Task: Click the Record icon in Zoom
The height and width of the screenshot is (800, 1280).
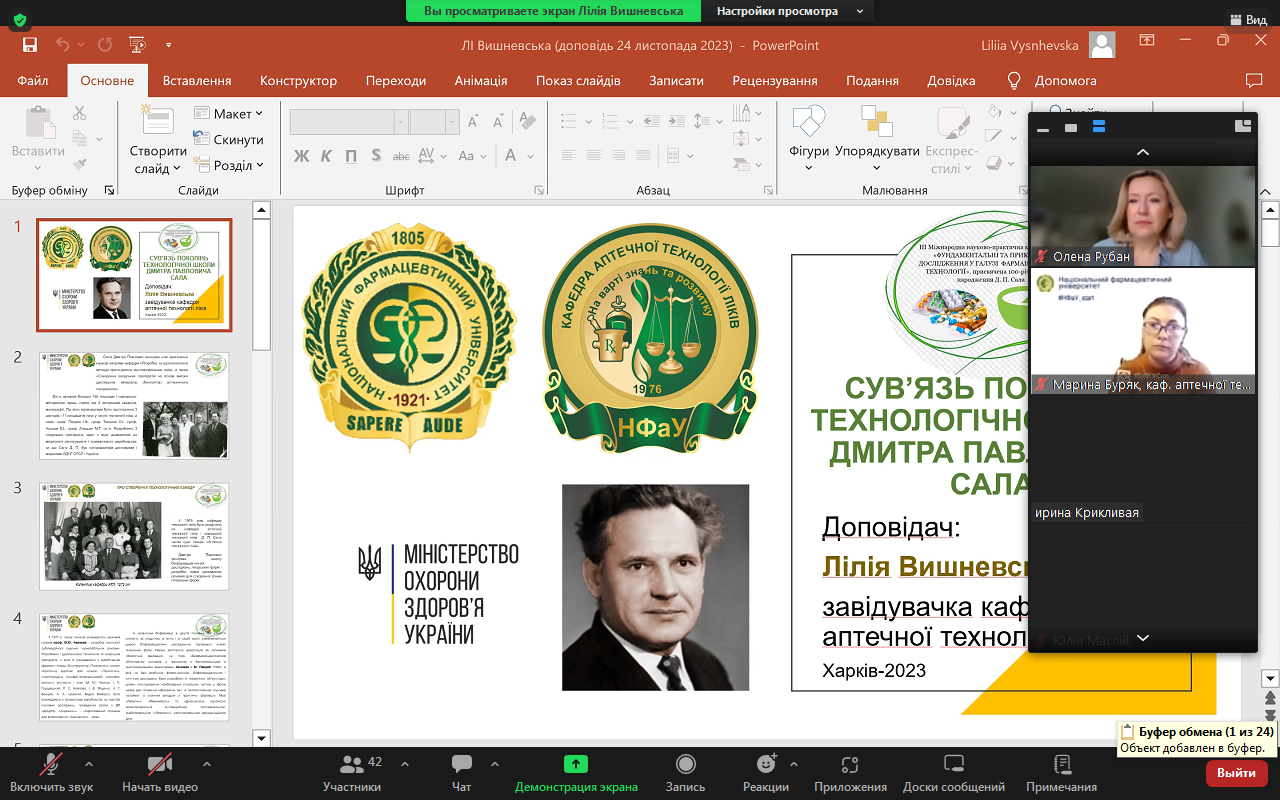Action: click(x=685, y=771)
